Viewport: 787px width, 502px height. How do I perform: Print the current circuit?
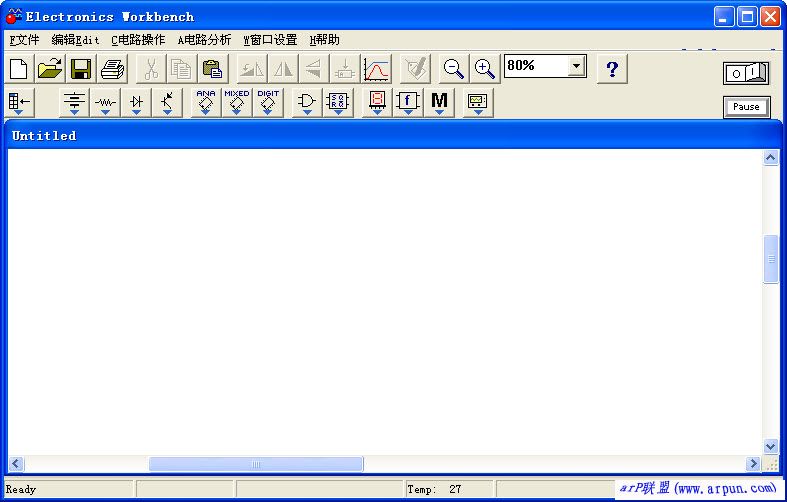(x=112, y=68)
